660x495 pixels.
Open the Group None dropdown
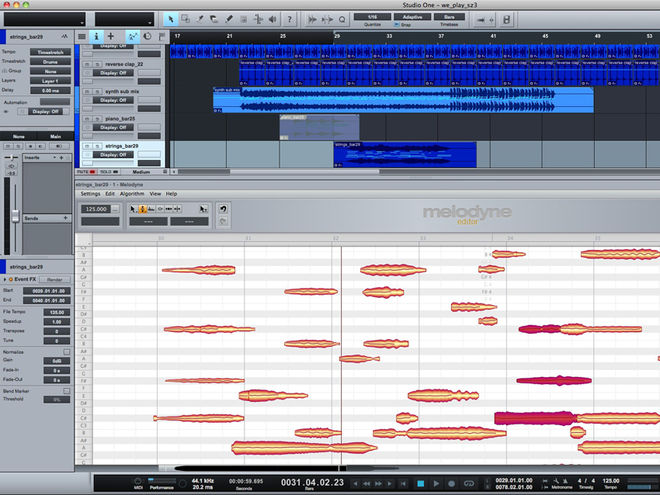click(51, 71)
